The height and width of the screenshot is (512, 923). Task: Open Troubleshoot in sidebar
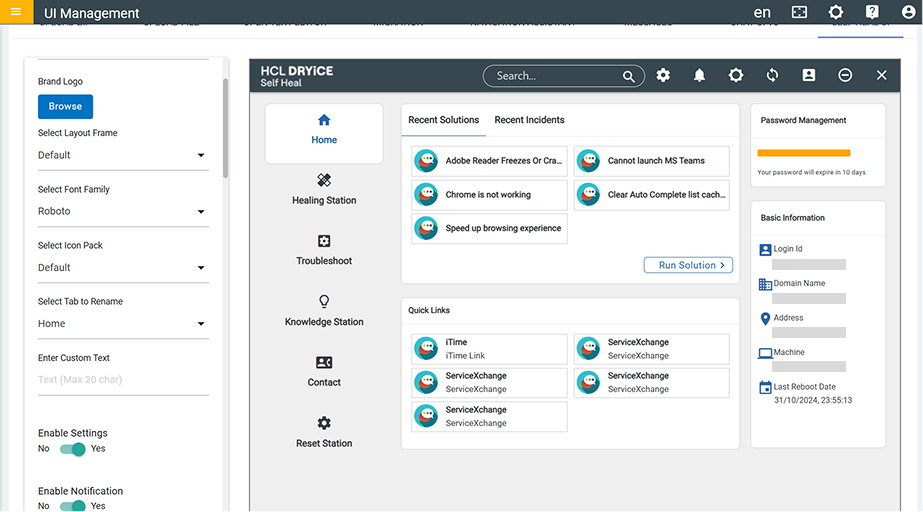click(324, 251)
